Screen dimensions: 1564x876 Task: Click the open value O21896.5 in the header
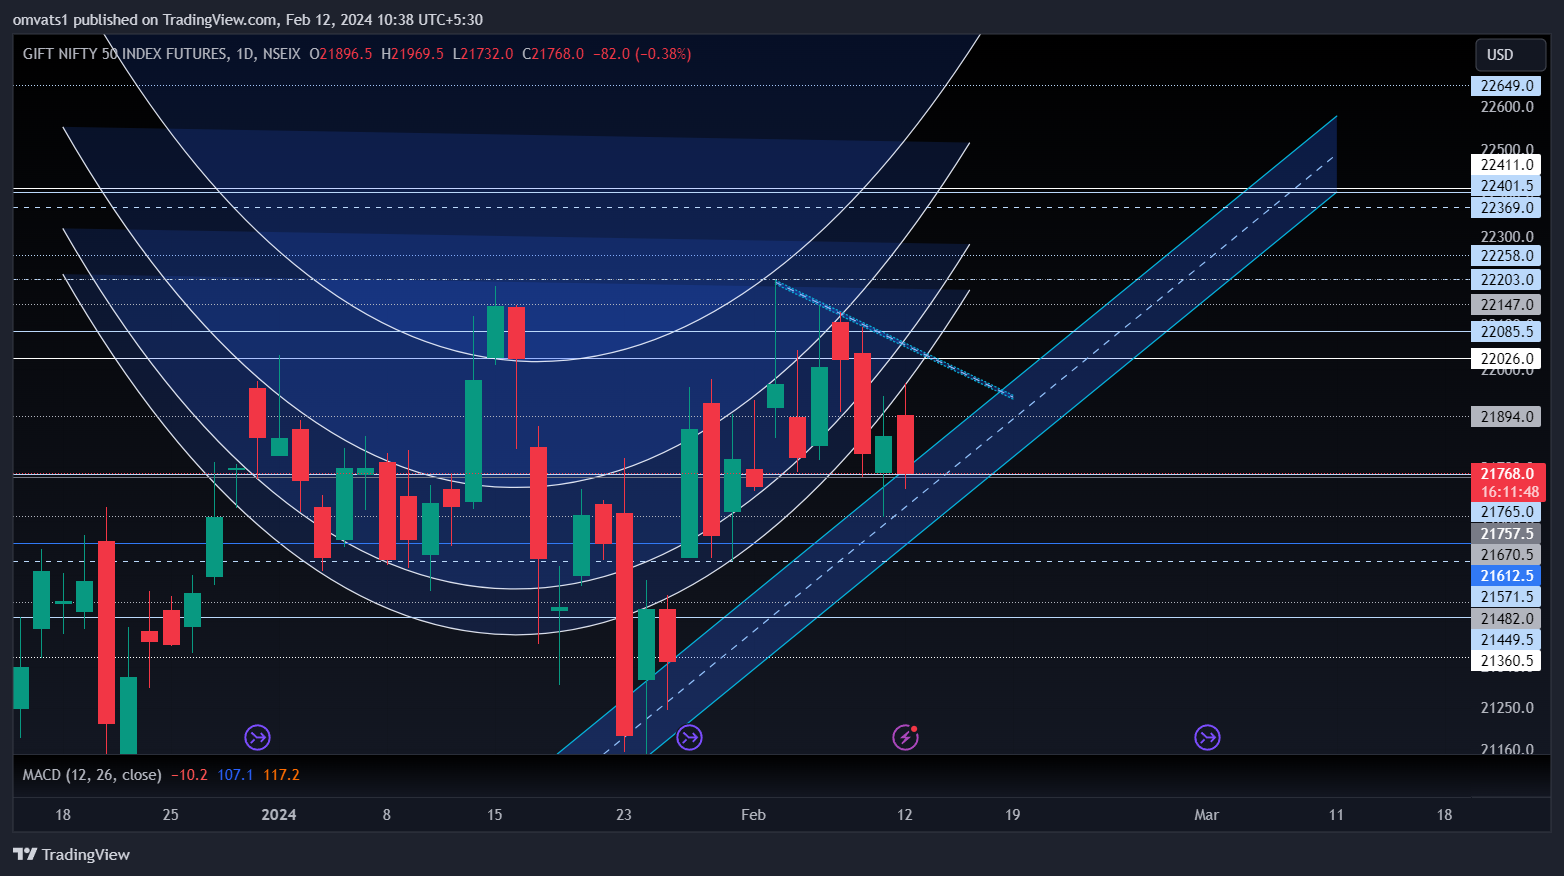[341, 54]
